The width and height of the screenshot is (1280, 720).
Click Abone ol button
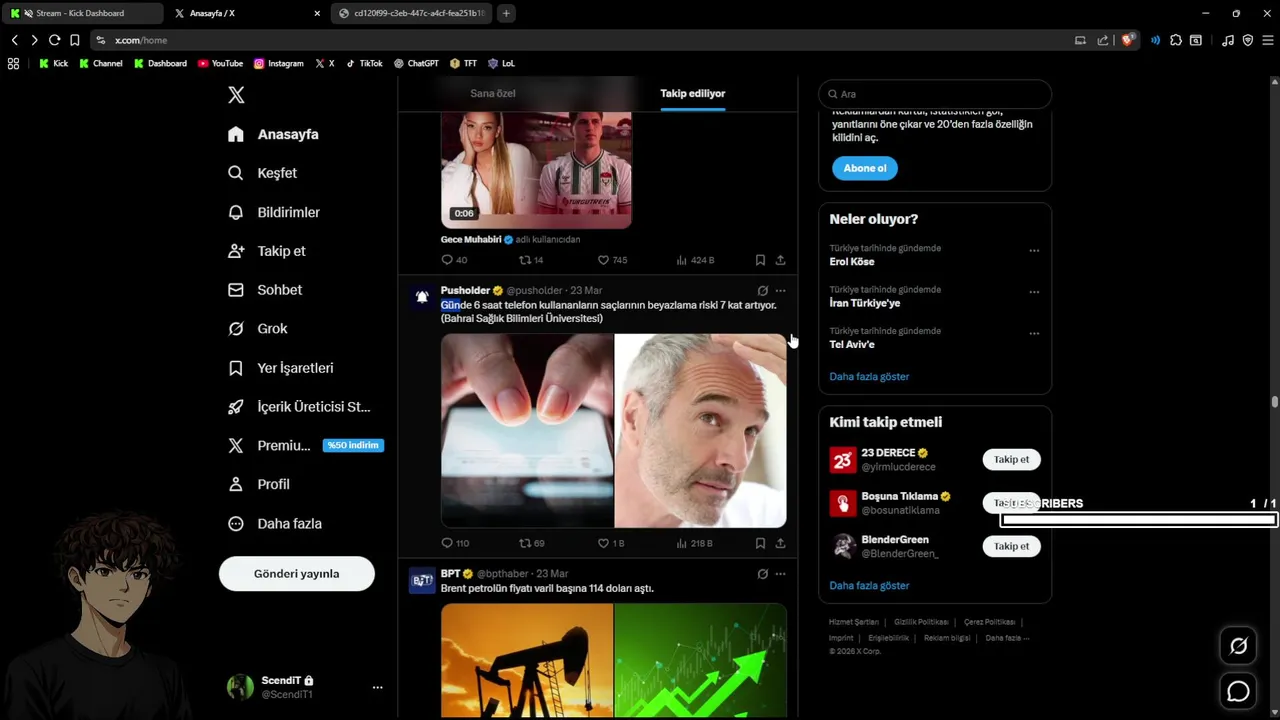(x=865, y=168)
